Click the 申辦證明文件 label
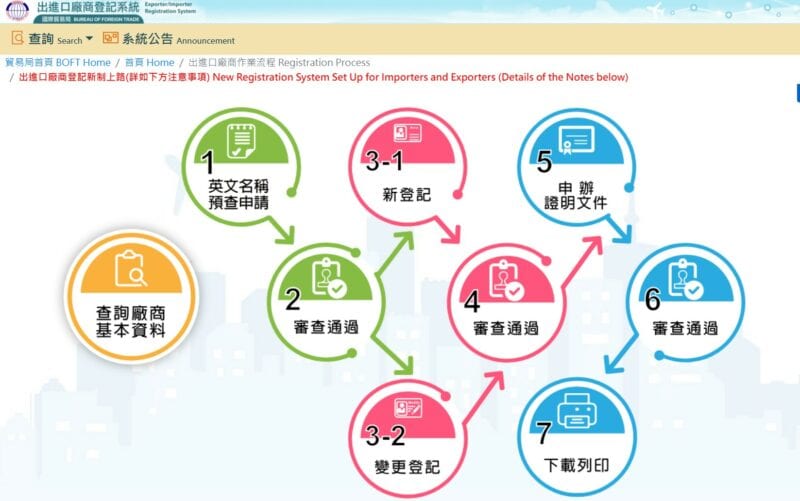This screenshot has width=800, height=501. pyautogui.click(x=576, y=195)
